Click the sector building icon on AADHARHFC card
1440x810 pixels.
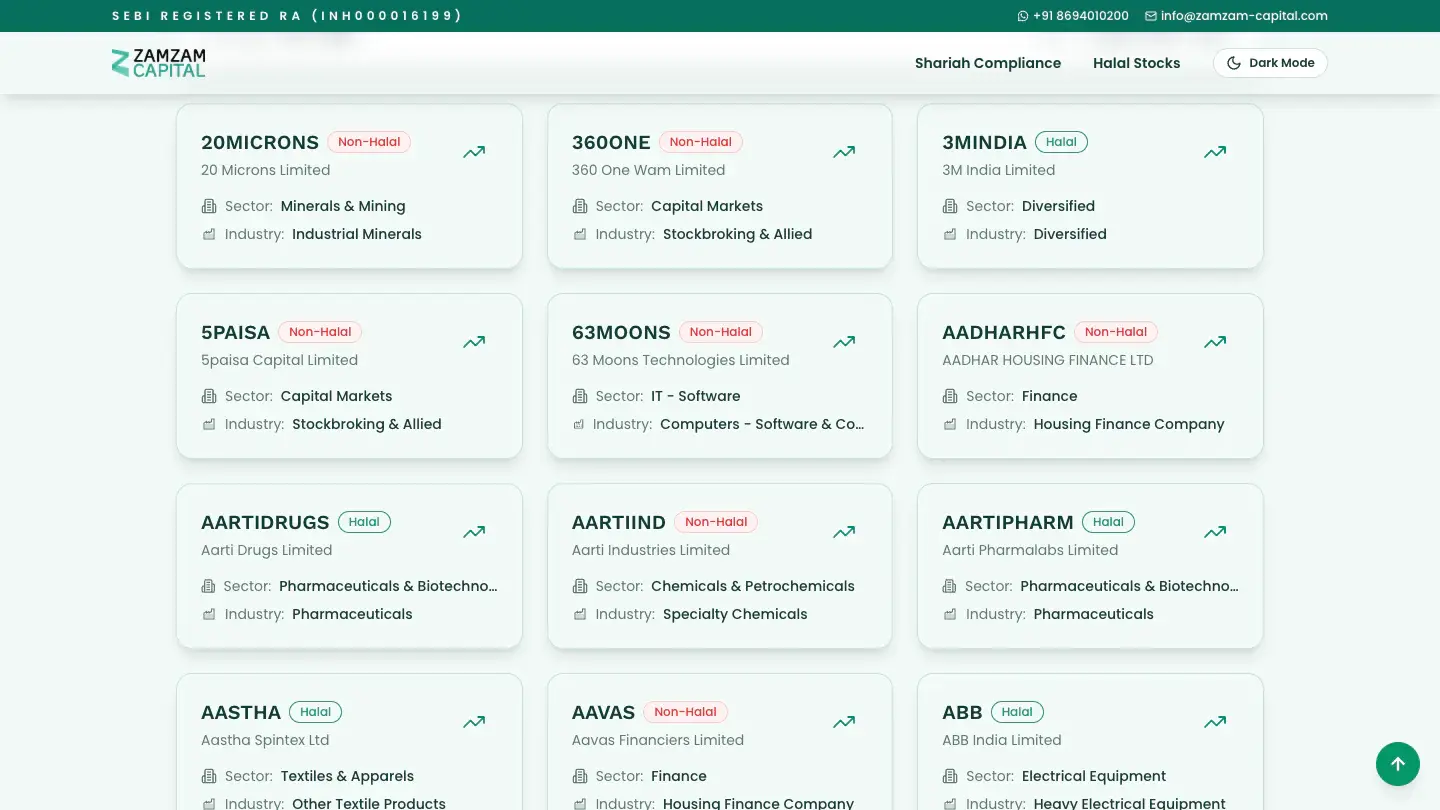point(950,396)
